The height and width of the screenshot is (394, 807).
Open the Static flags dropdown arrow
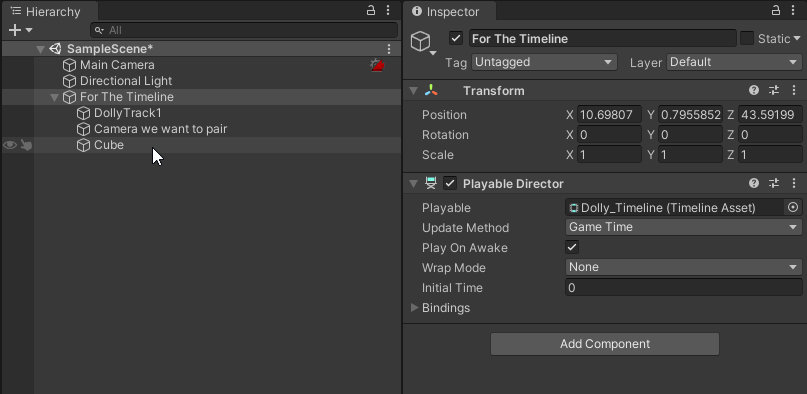pos(797,39)
